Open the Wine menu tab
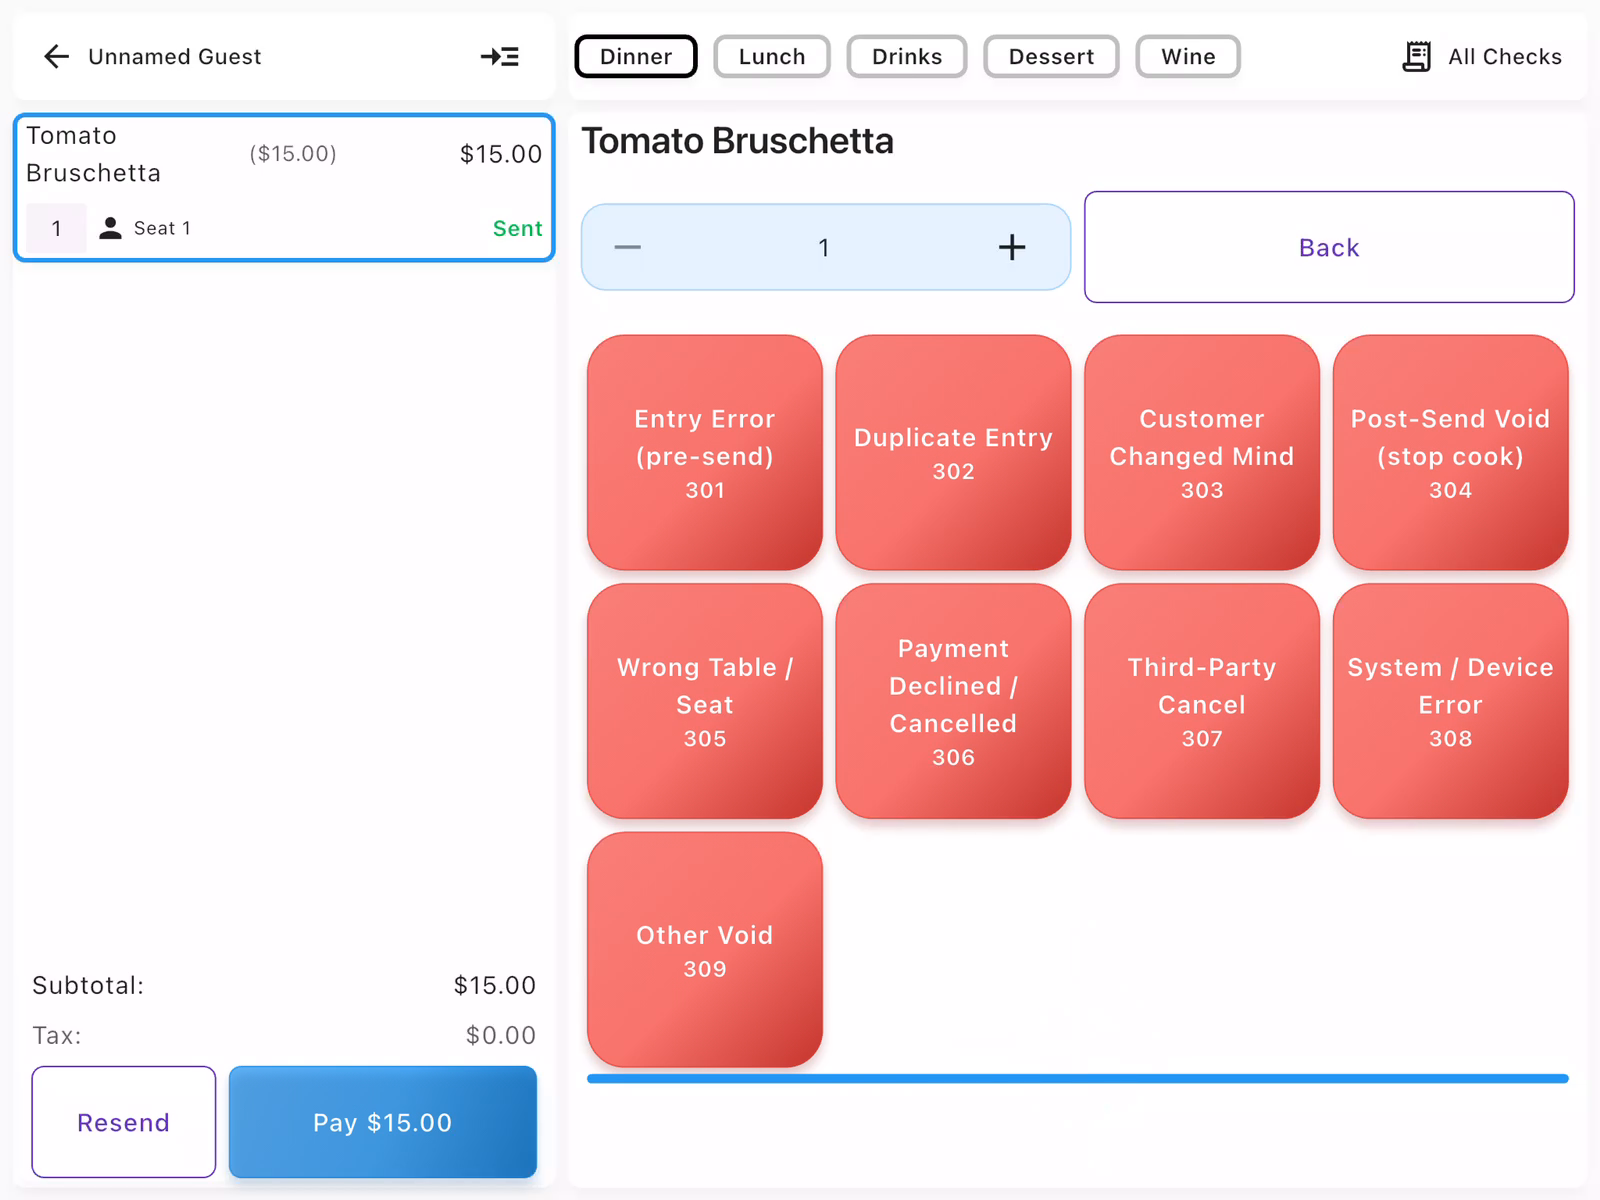The image size is (1600, 1200). click(1187, 57)
